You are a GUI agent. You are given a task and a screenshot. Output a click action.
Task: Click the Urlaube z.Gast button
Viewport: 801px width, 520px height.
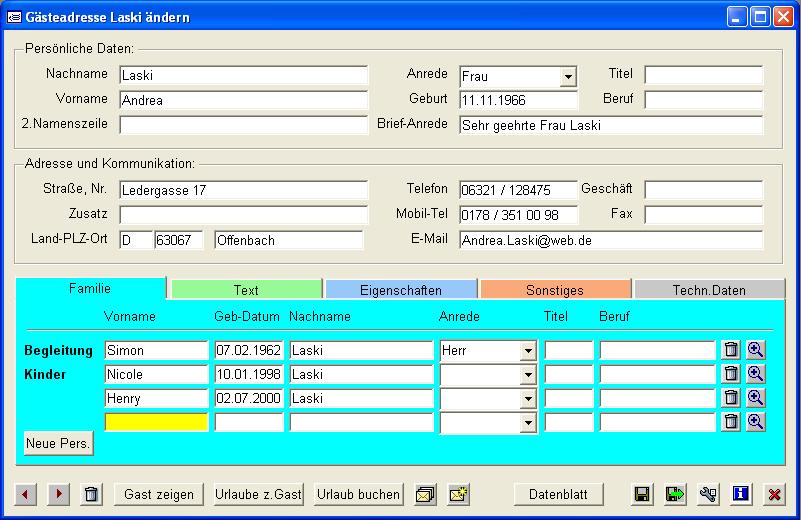(x=258, y=494)
